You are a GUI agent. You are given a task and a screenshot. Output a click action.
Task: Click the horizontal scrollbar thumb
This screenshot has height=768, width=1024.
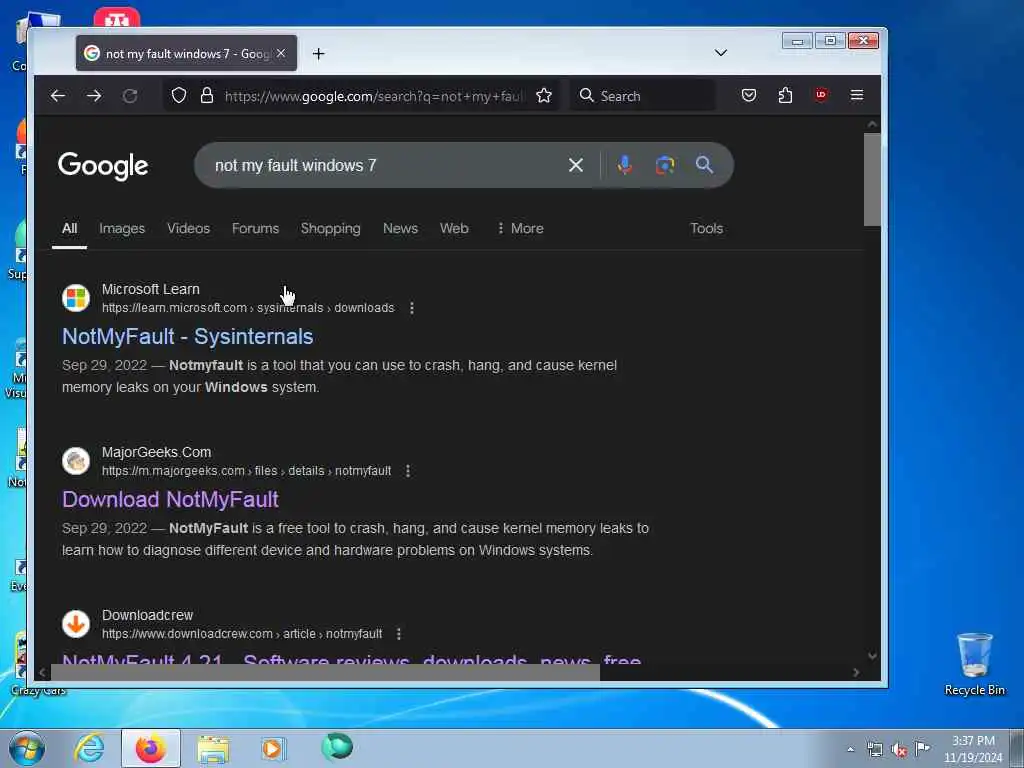coord(325,672)
